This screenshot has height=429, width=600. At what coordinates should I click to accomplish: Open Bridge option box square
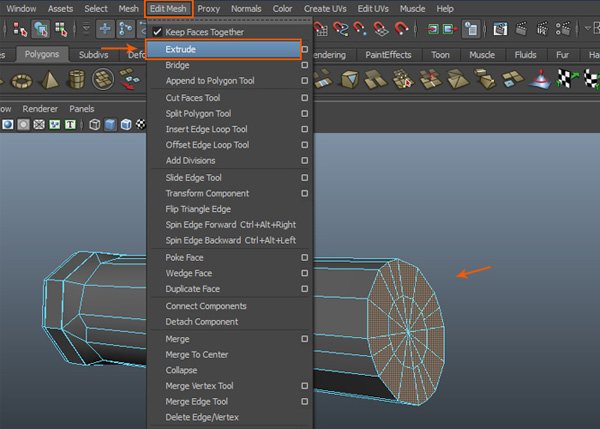pyautogui.click(x=305, y=65)
